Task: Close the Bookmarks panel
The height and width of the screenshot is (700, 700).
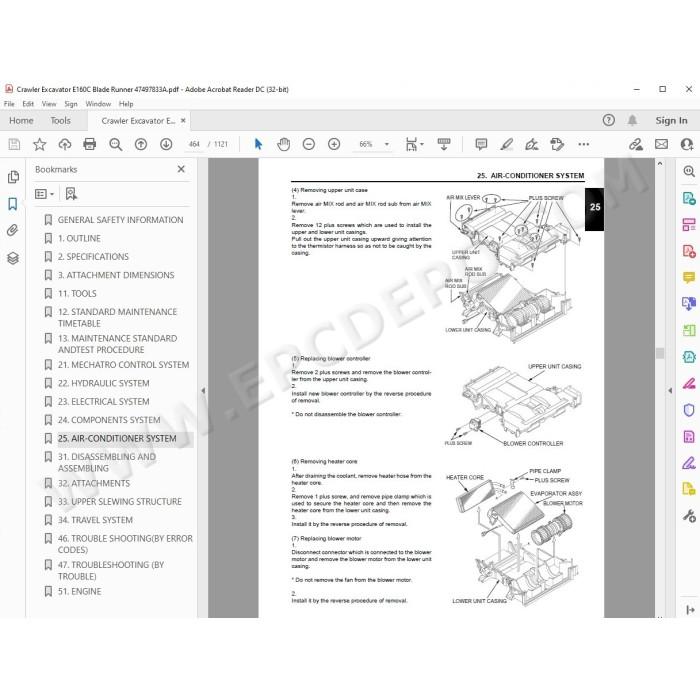Action: (x=181, y=169)
